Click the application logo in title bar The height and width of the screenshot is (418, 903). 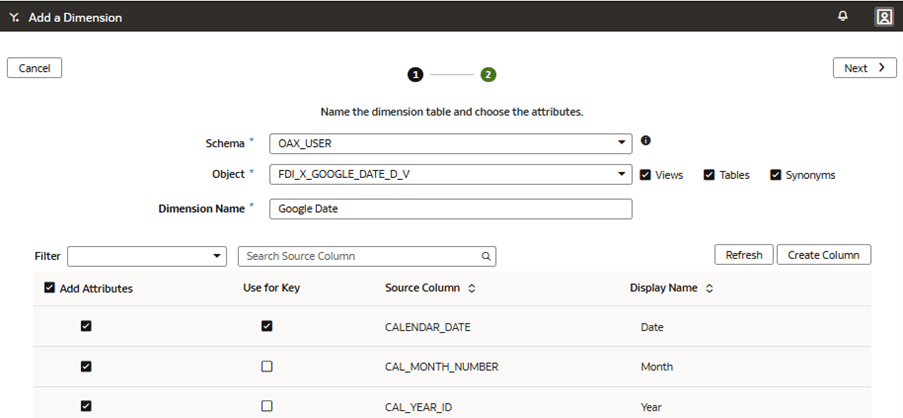tap(14, 17)
